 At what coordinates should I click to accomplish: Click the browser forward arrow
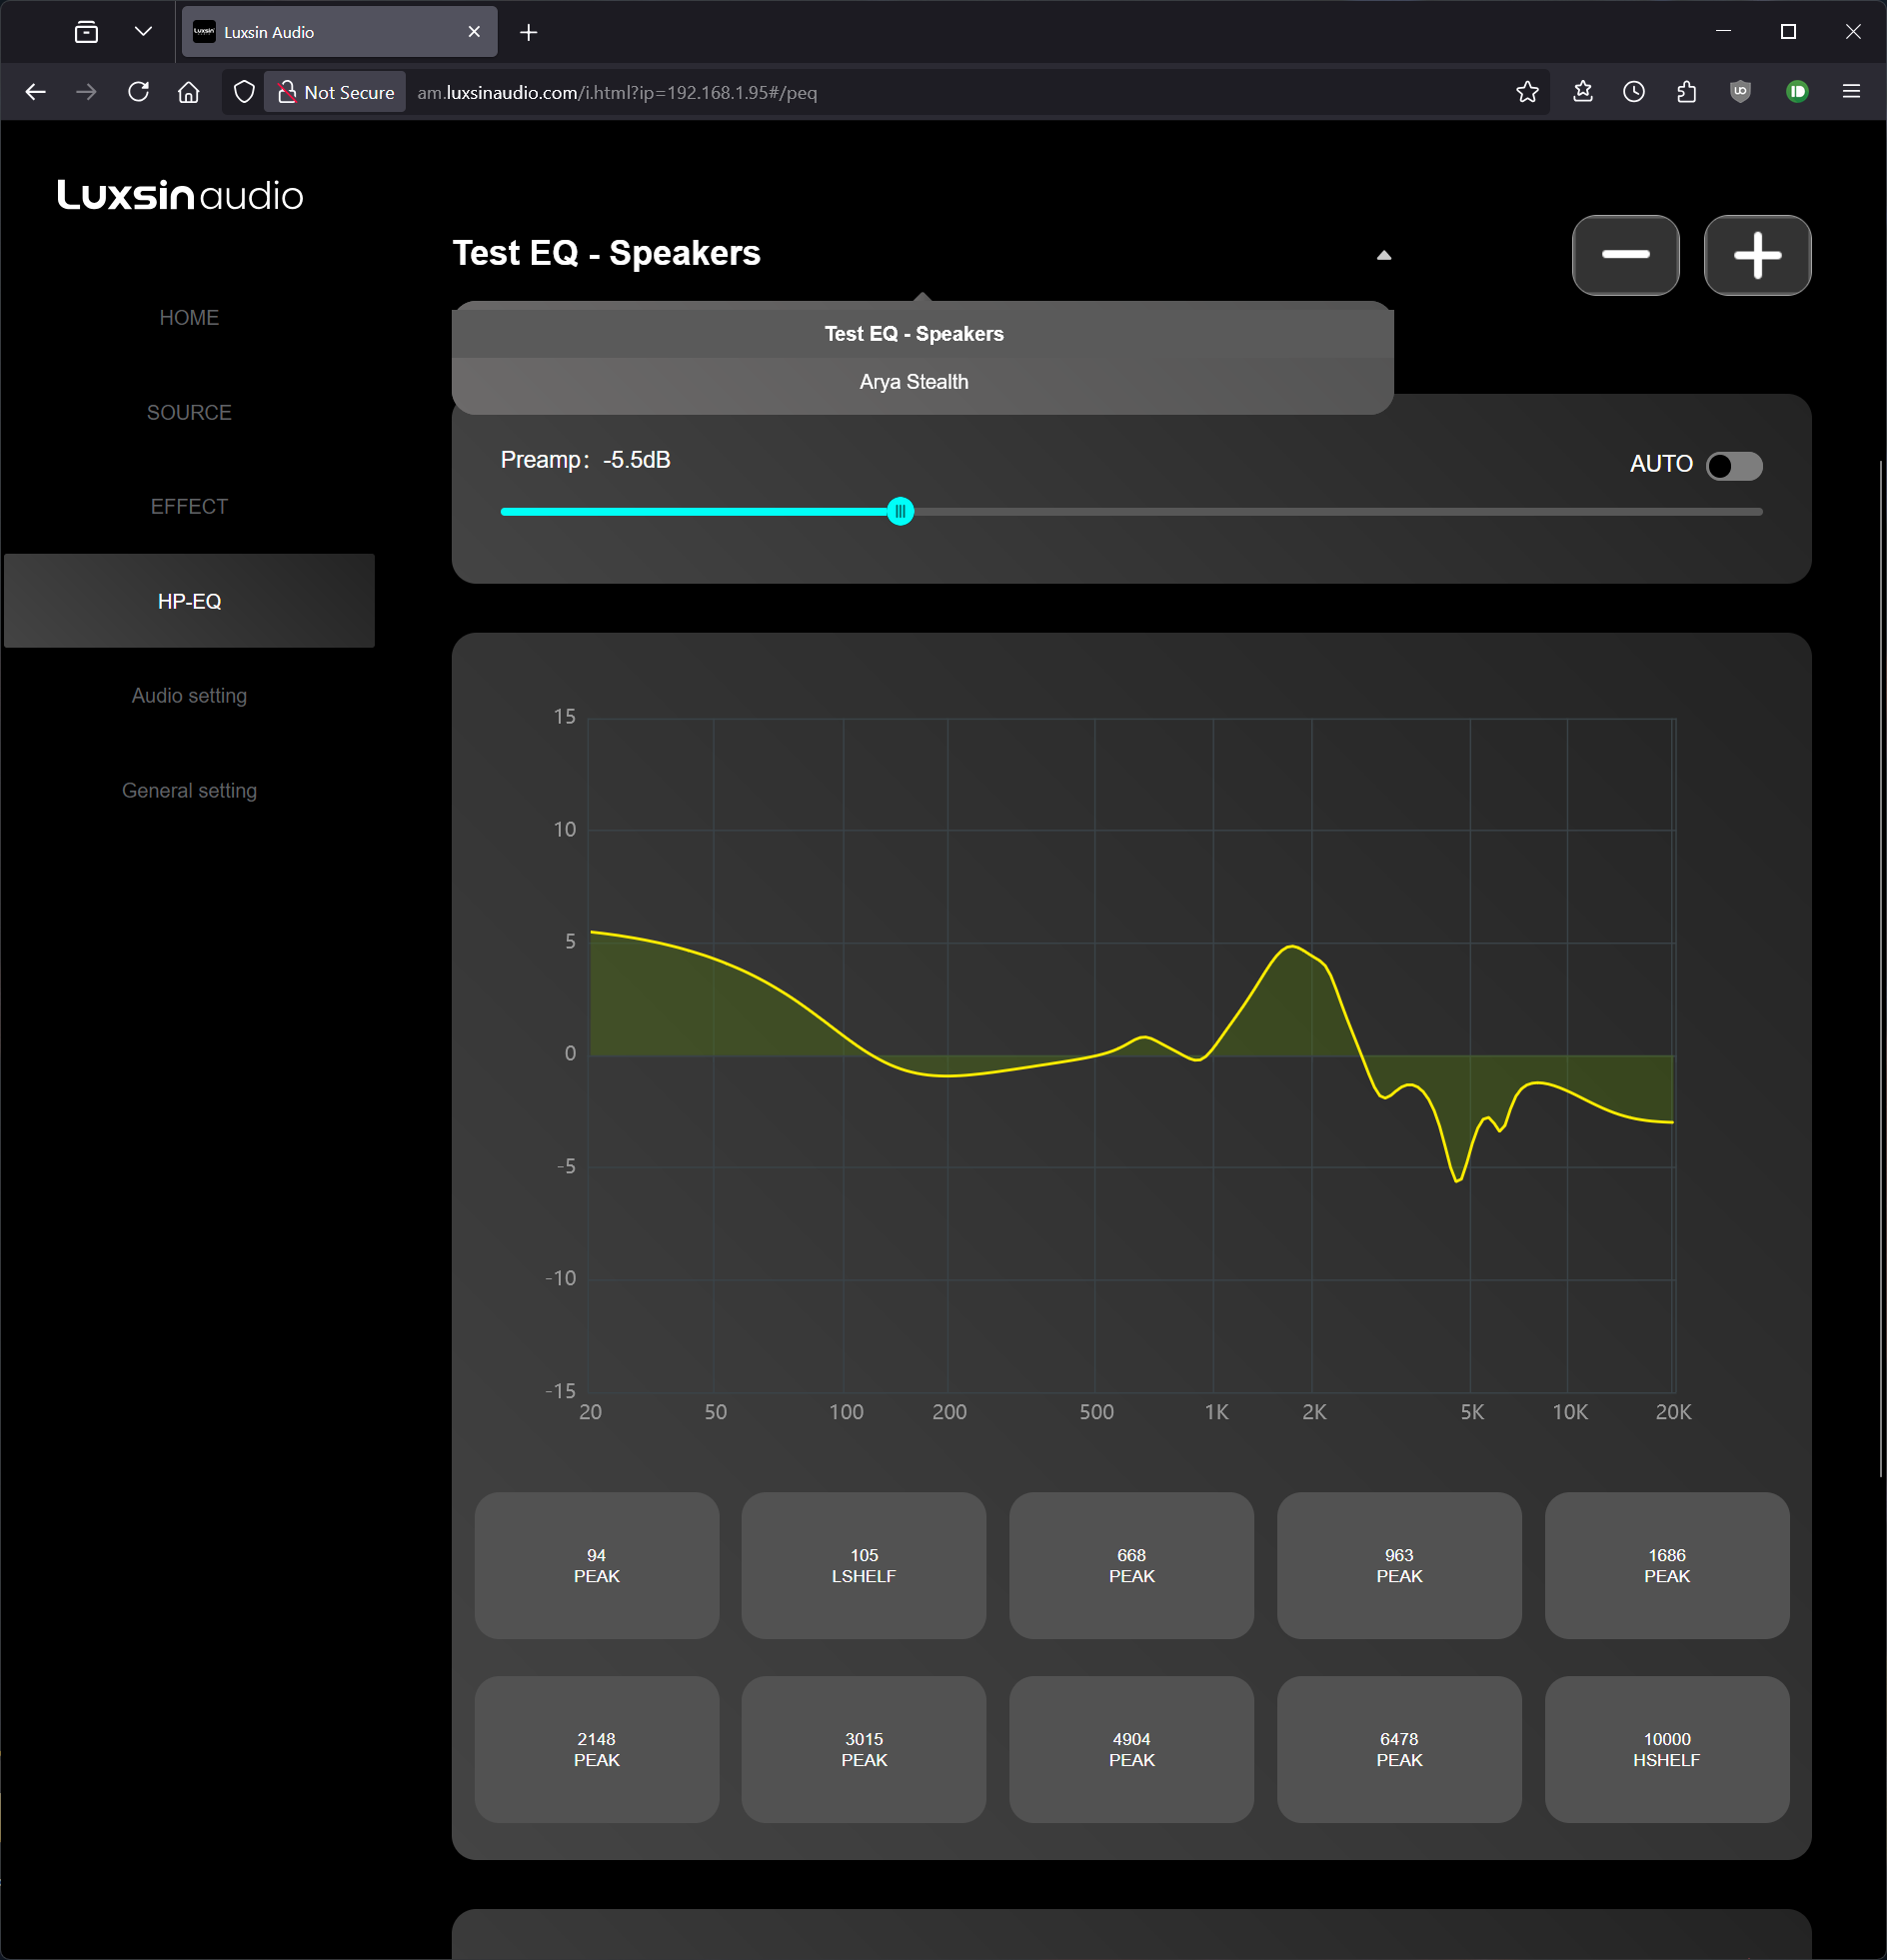pos(87,92)
